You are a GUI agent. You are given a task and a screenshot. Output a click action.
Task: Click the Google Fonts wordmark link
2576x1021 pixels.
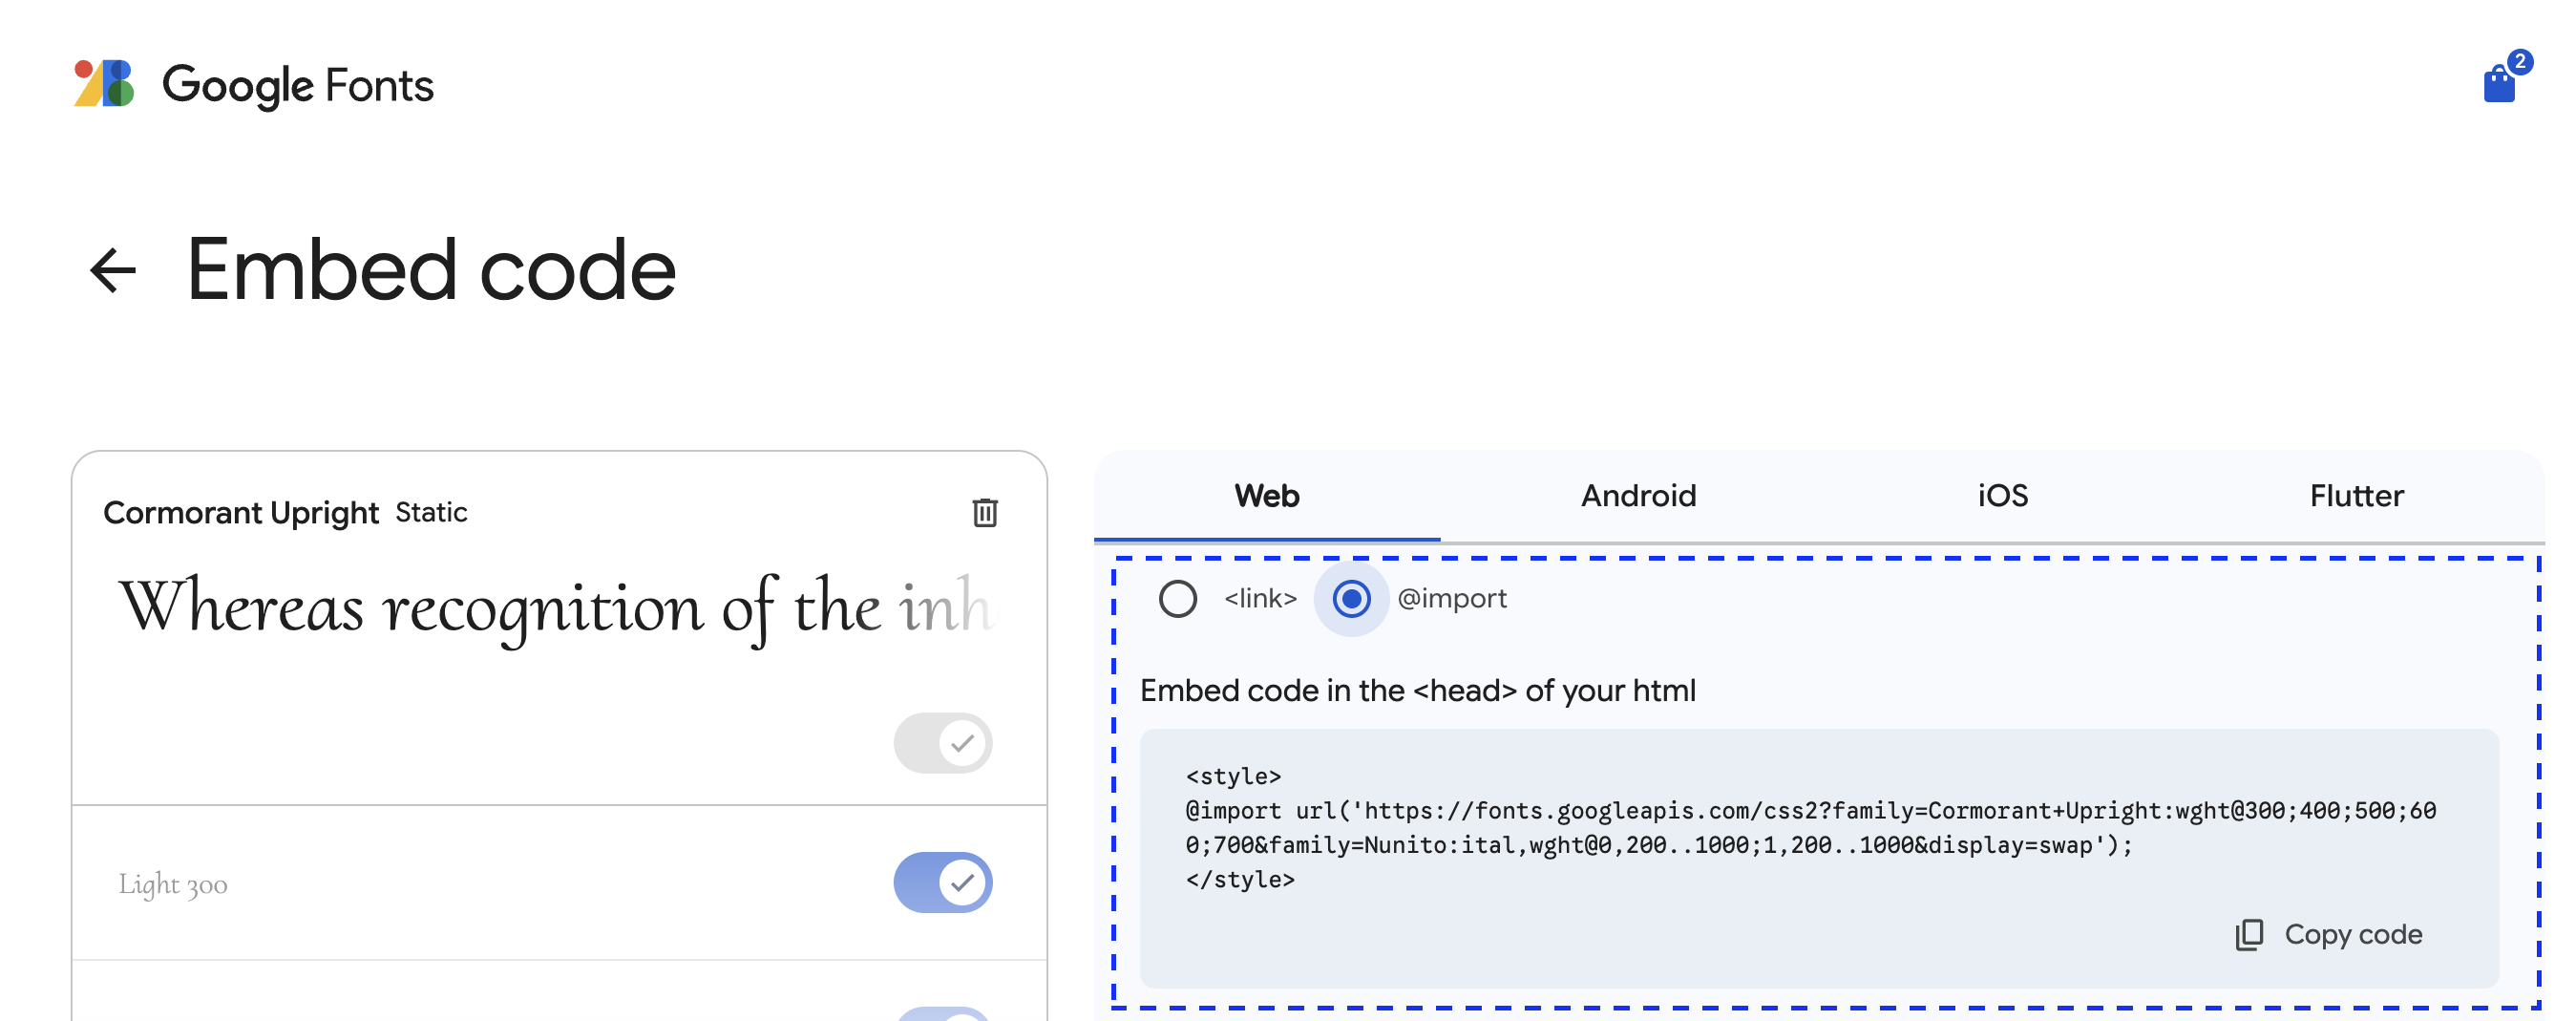click(298, 86)
